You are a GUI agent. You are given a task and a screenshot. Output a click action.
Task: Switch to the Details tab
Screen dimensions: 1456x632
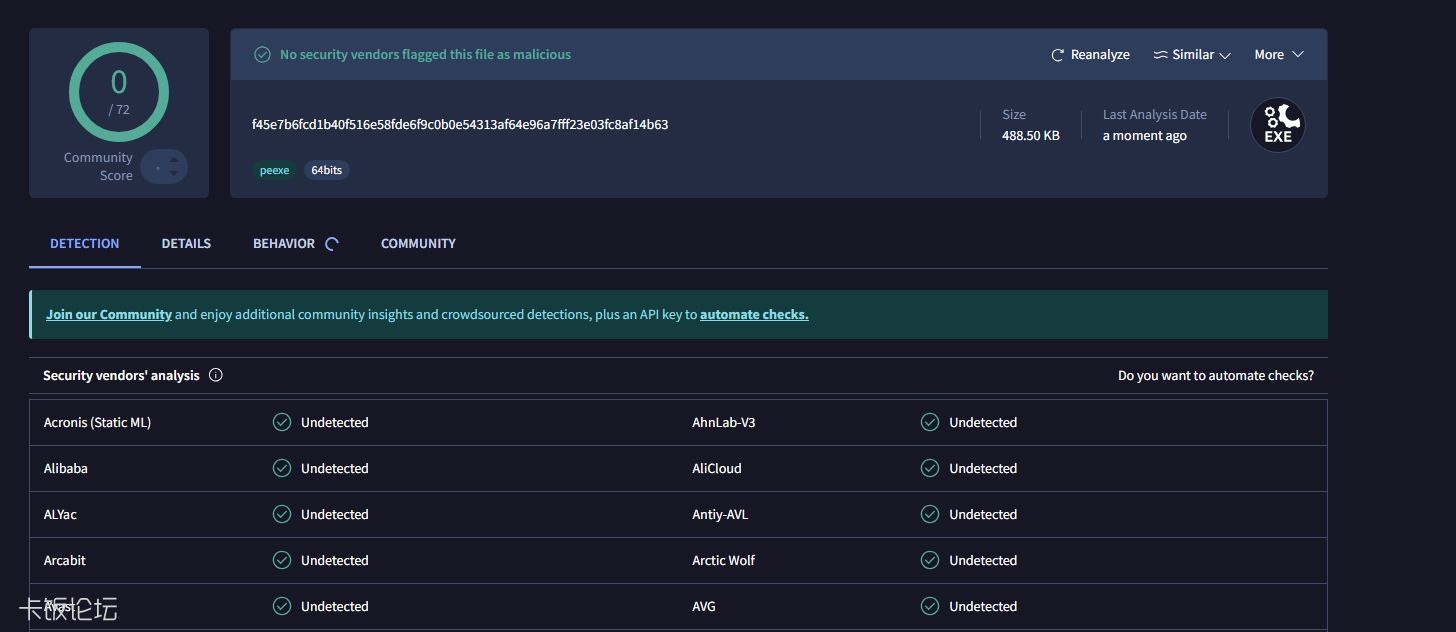[x=186, y=243]
